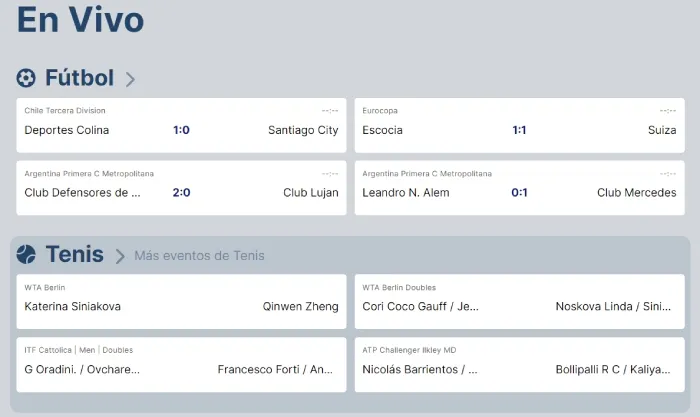
Task: Click the tennis ball icon beside Tenis
Action: 27,255
